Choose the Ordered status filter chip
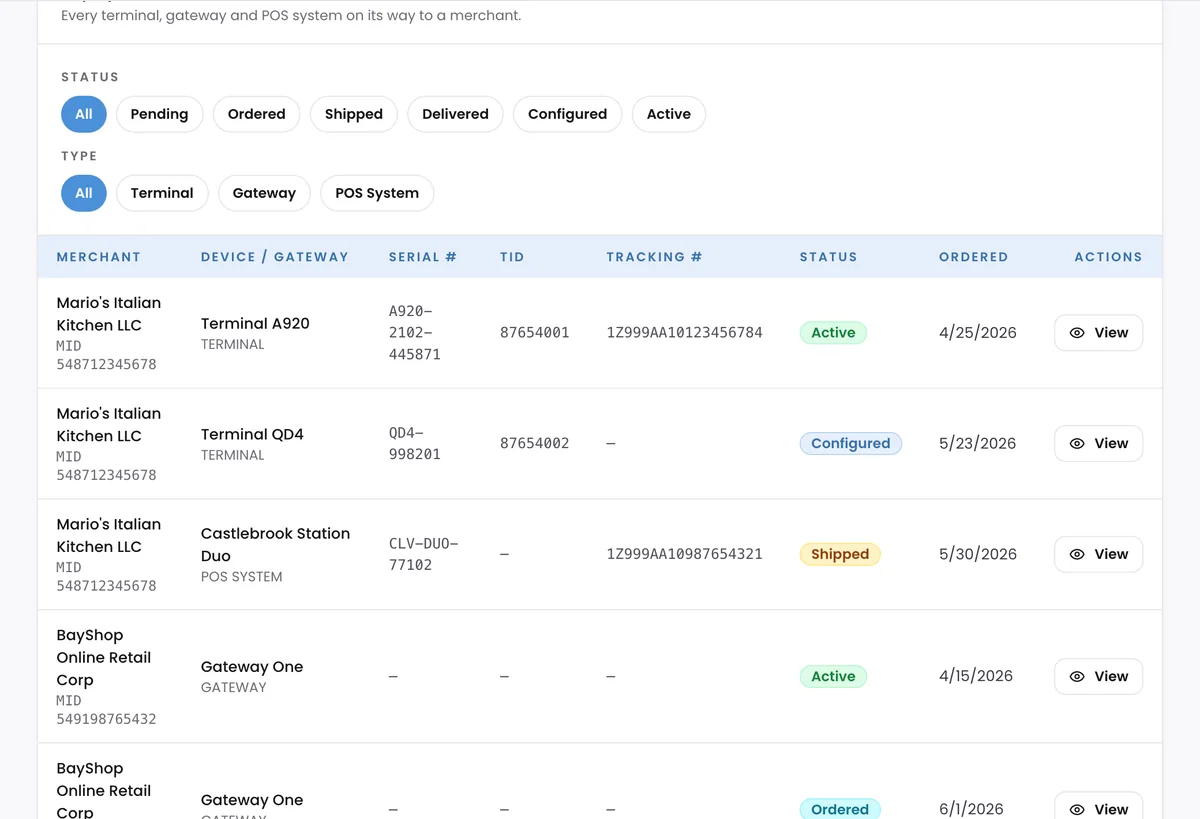 [x=257, y=114]
